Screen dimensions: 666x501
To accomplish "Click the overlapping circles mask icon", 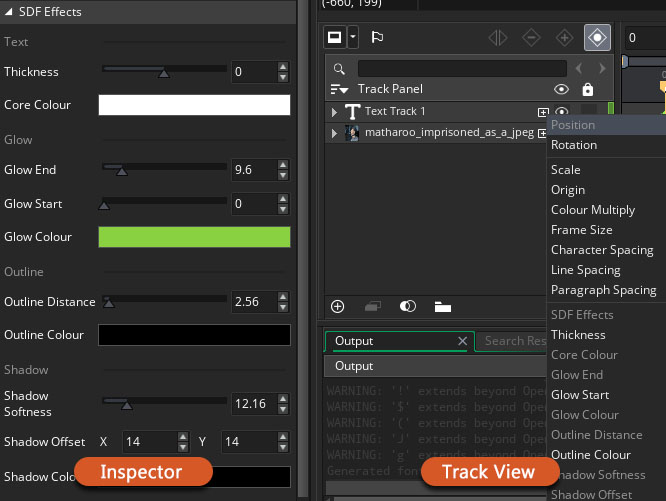I will [408, 306].
